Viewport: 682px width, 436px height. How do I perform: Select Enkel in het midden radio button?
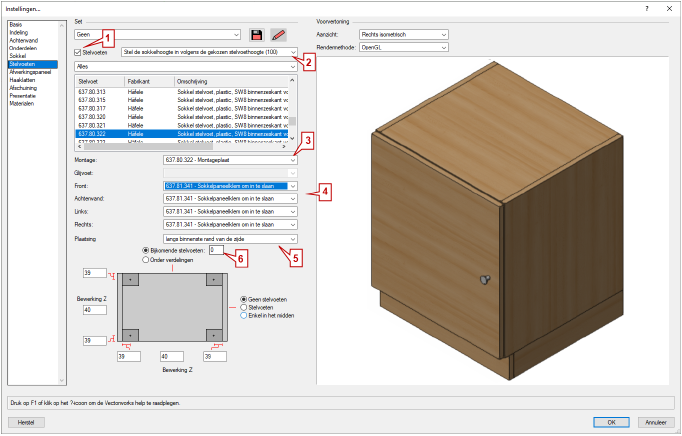244,315
